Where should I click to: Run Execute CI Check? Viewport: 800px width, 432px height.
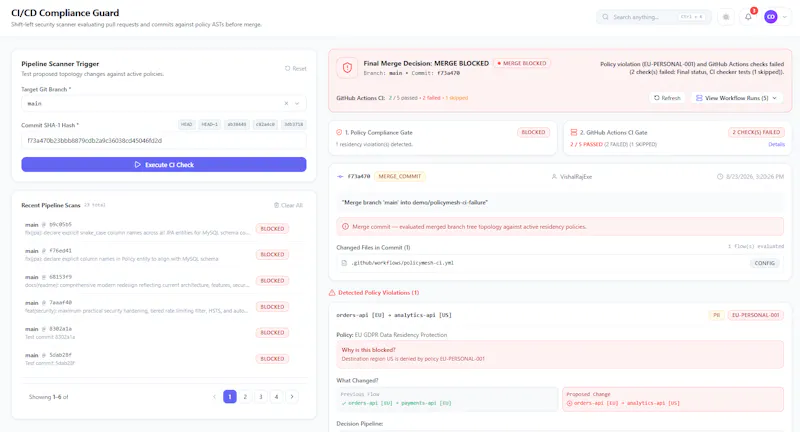coord(164,165)
